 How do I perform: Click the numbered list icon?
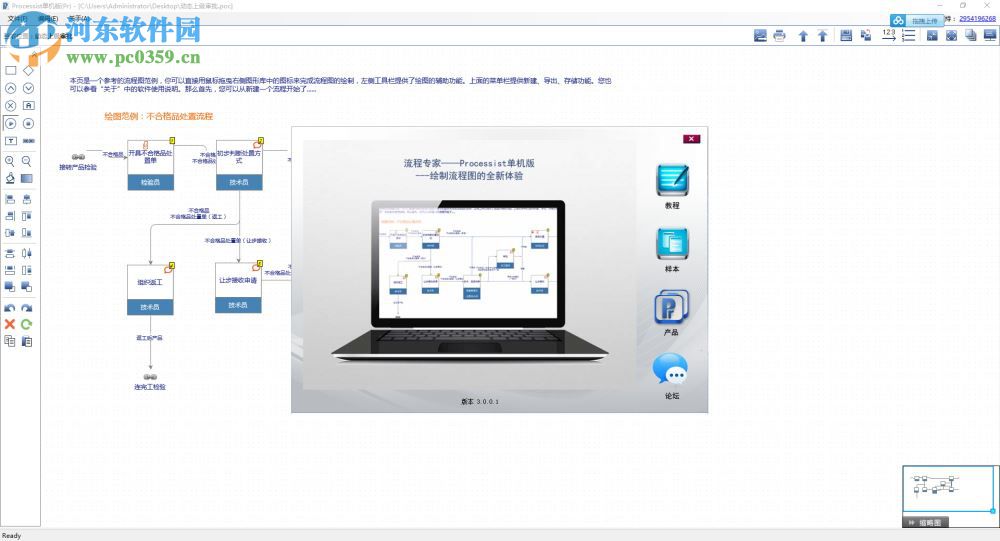tap(909, 36)
